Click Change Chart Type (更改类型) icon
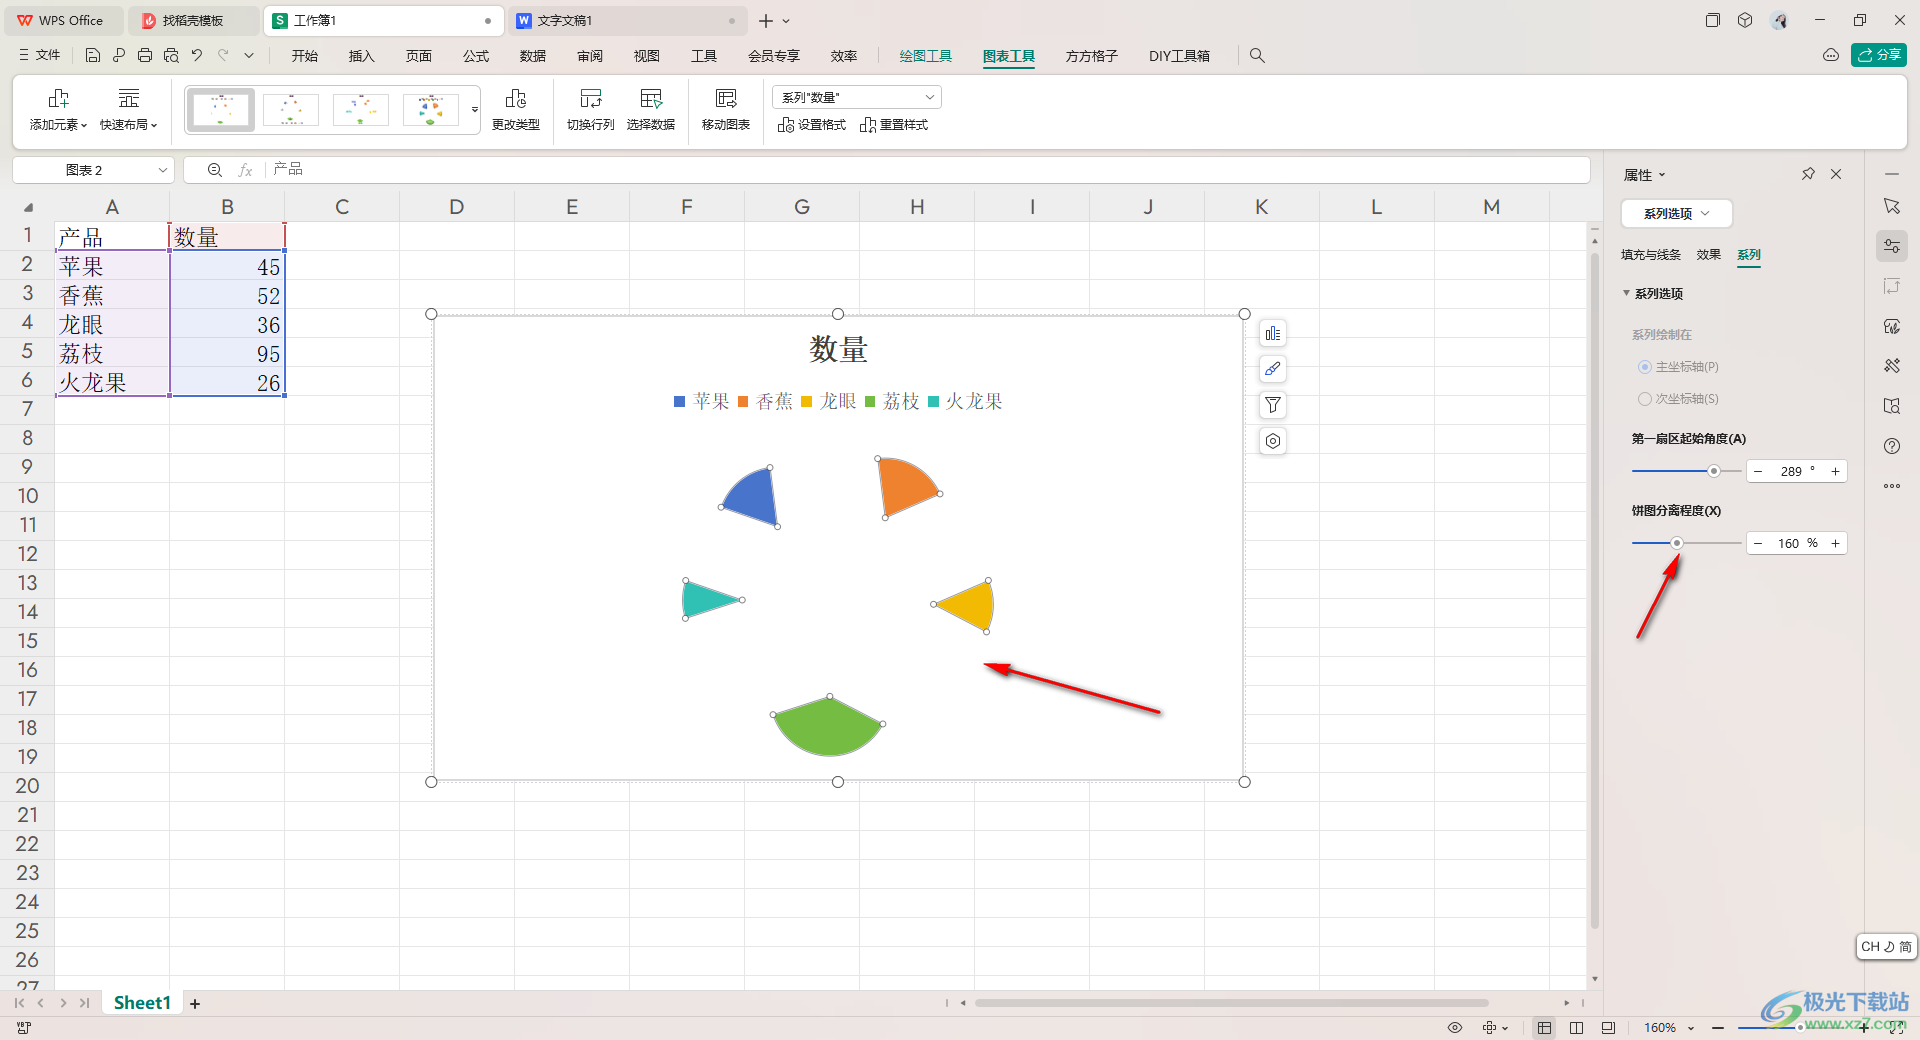Viewport: 1920px width, 1040px height. coord(516,98)
